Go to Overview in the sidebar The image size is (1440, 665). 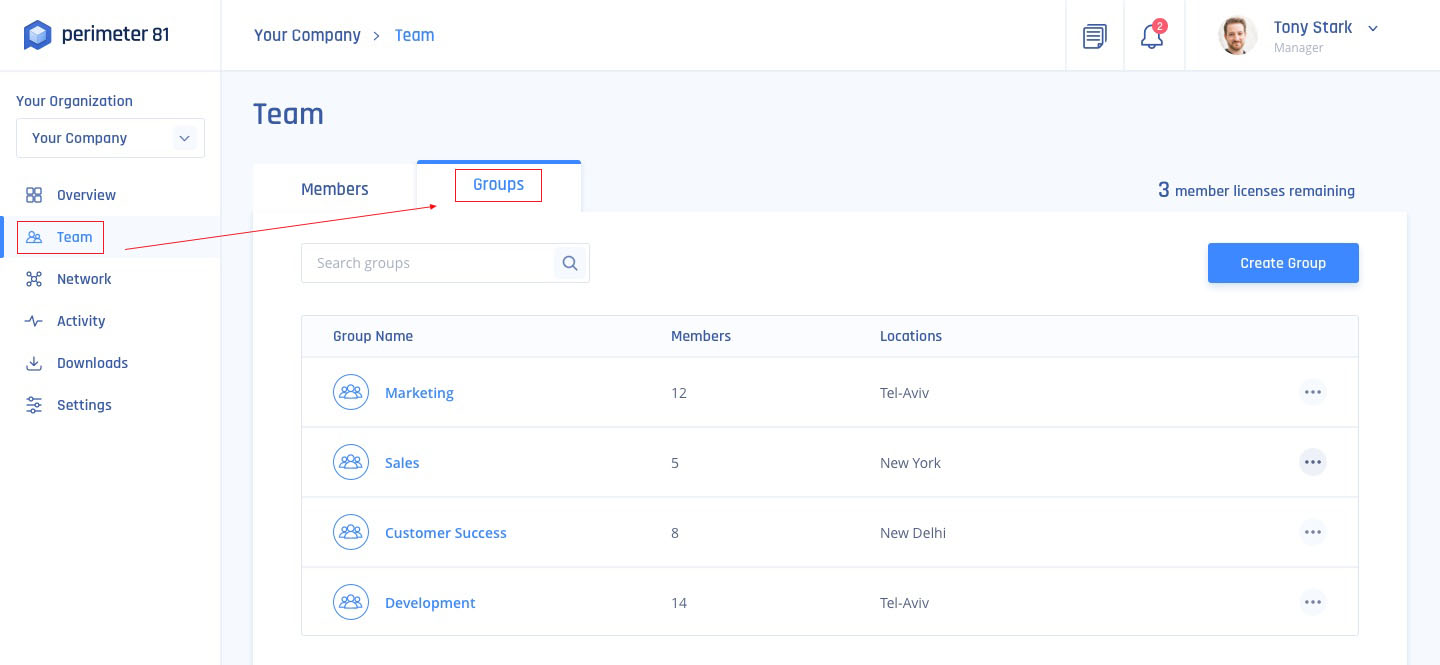(x=86, y=195)
